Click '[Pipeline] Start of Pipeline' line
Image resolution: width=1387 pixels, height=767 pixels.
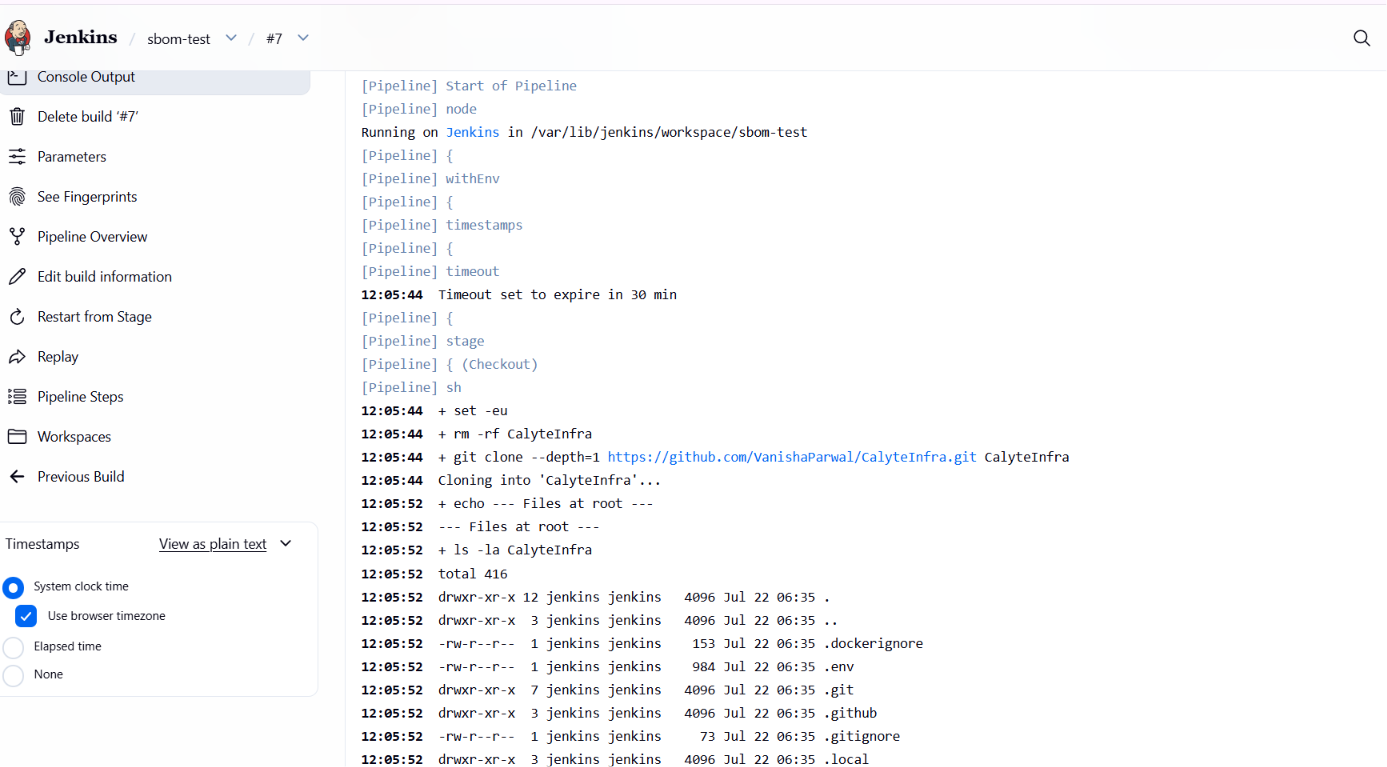(x=469, y=86)
